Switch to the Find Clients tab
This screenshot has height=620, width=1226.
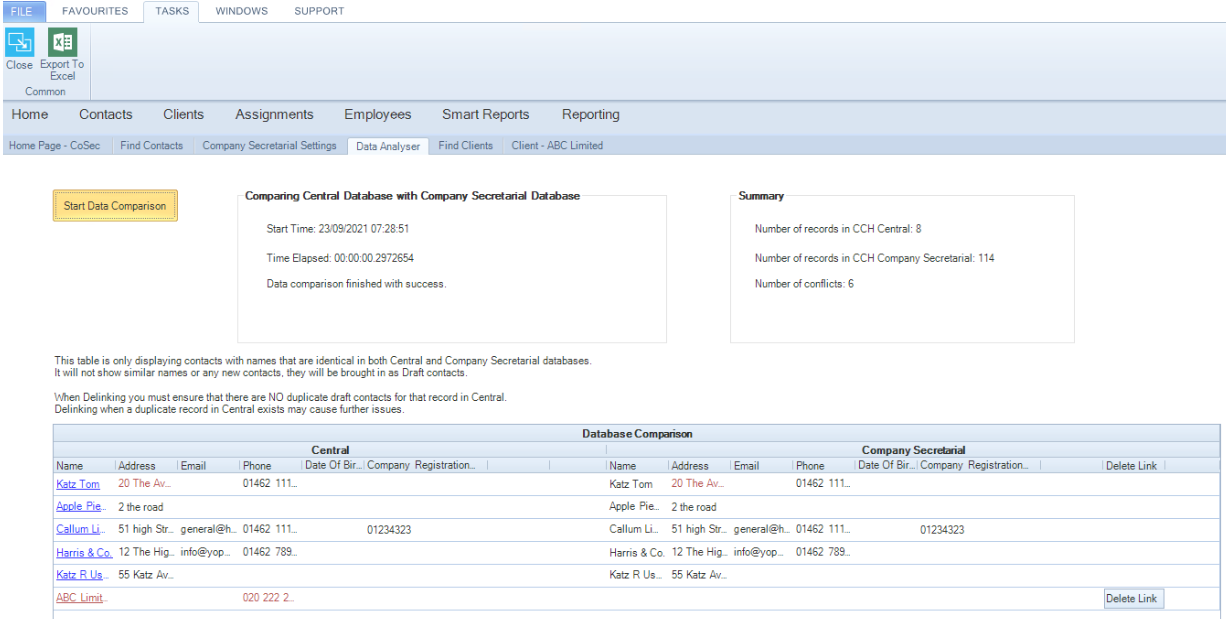pos(466,145)
